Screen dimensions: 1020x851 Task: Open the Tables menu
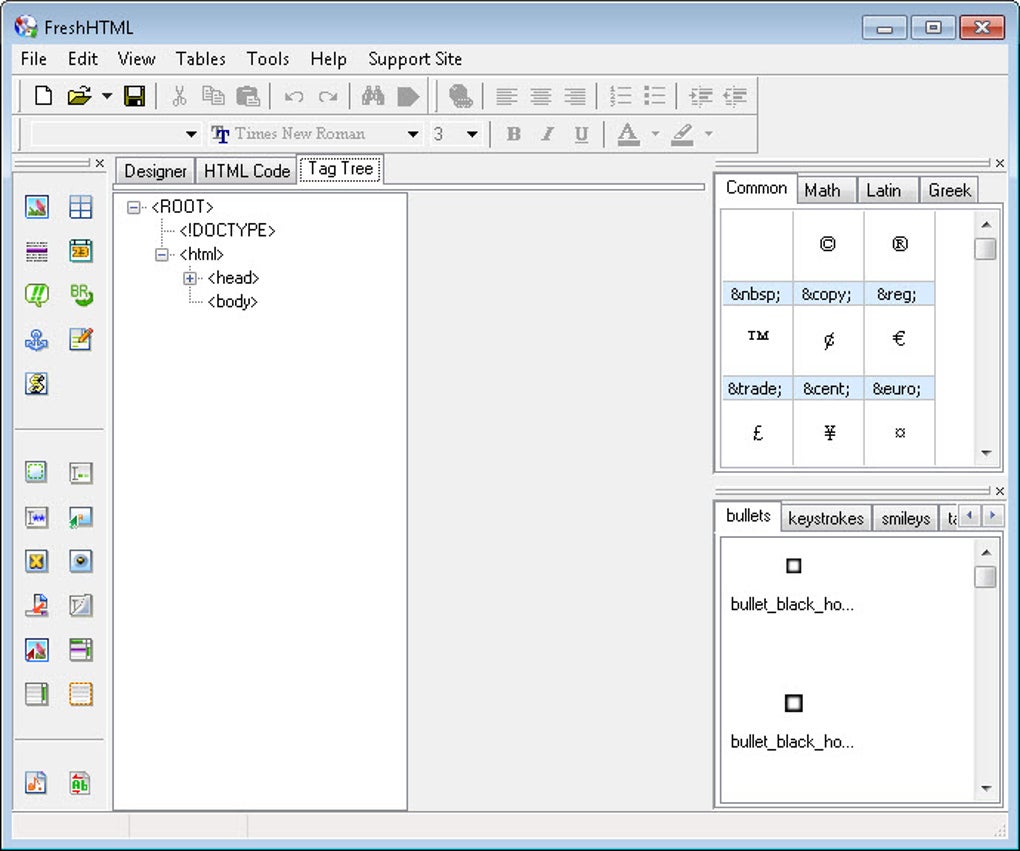tap(200, 59)
